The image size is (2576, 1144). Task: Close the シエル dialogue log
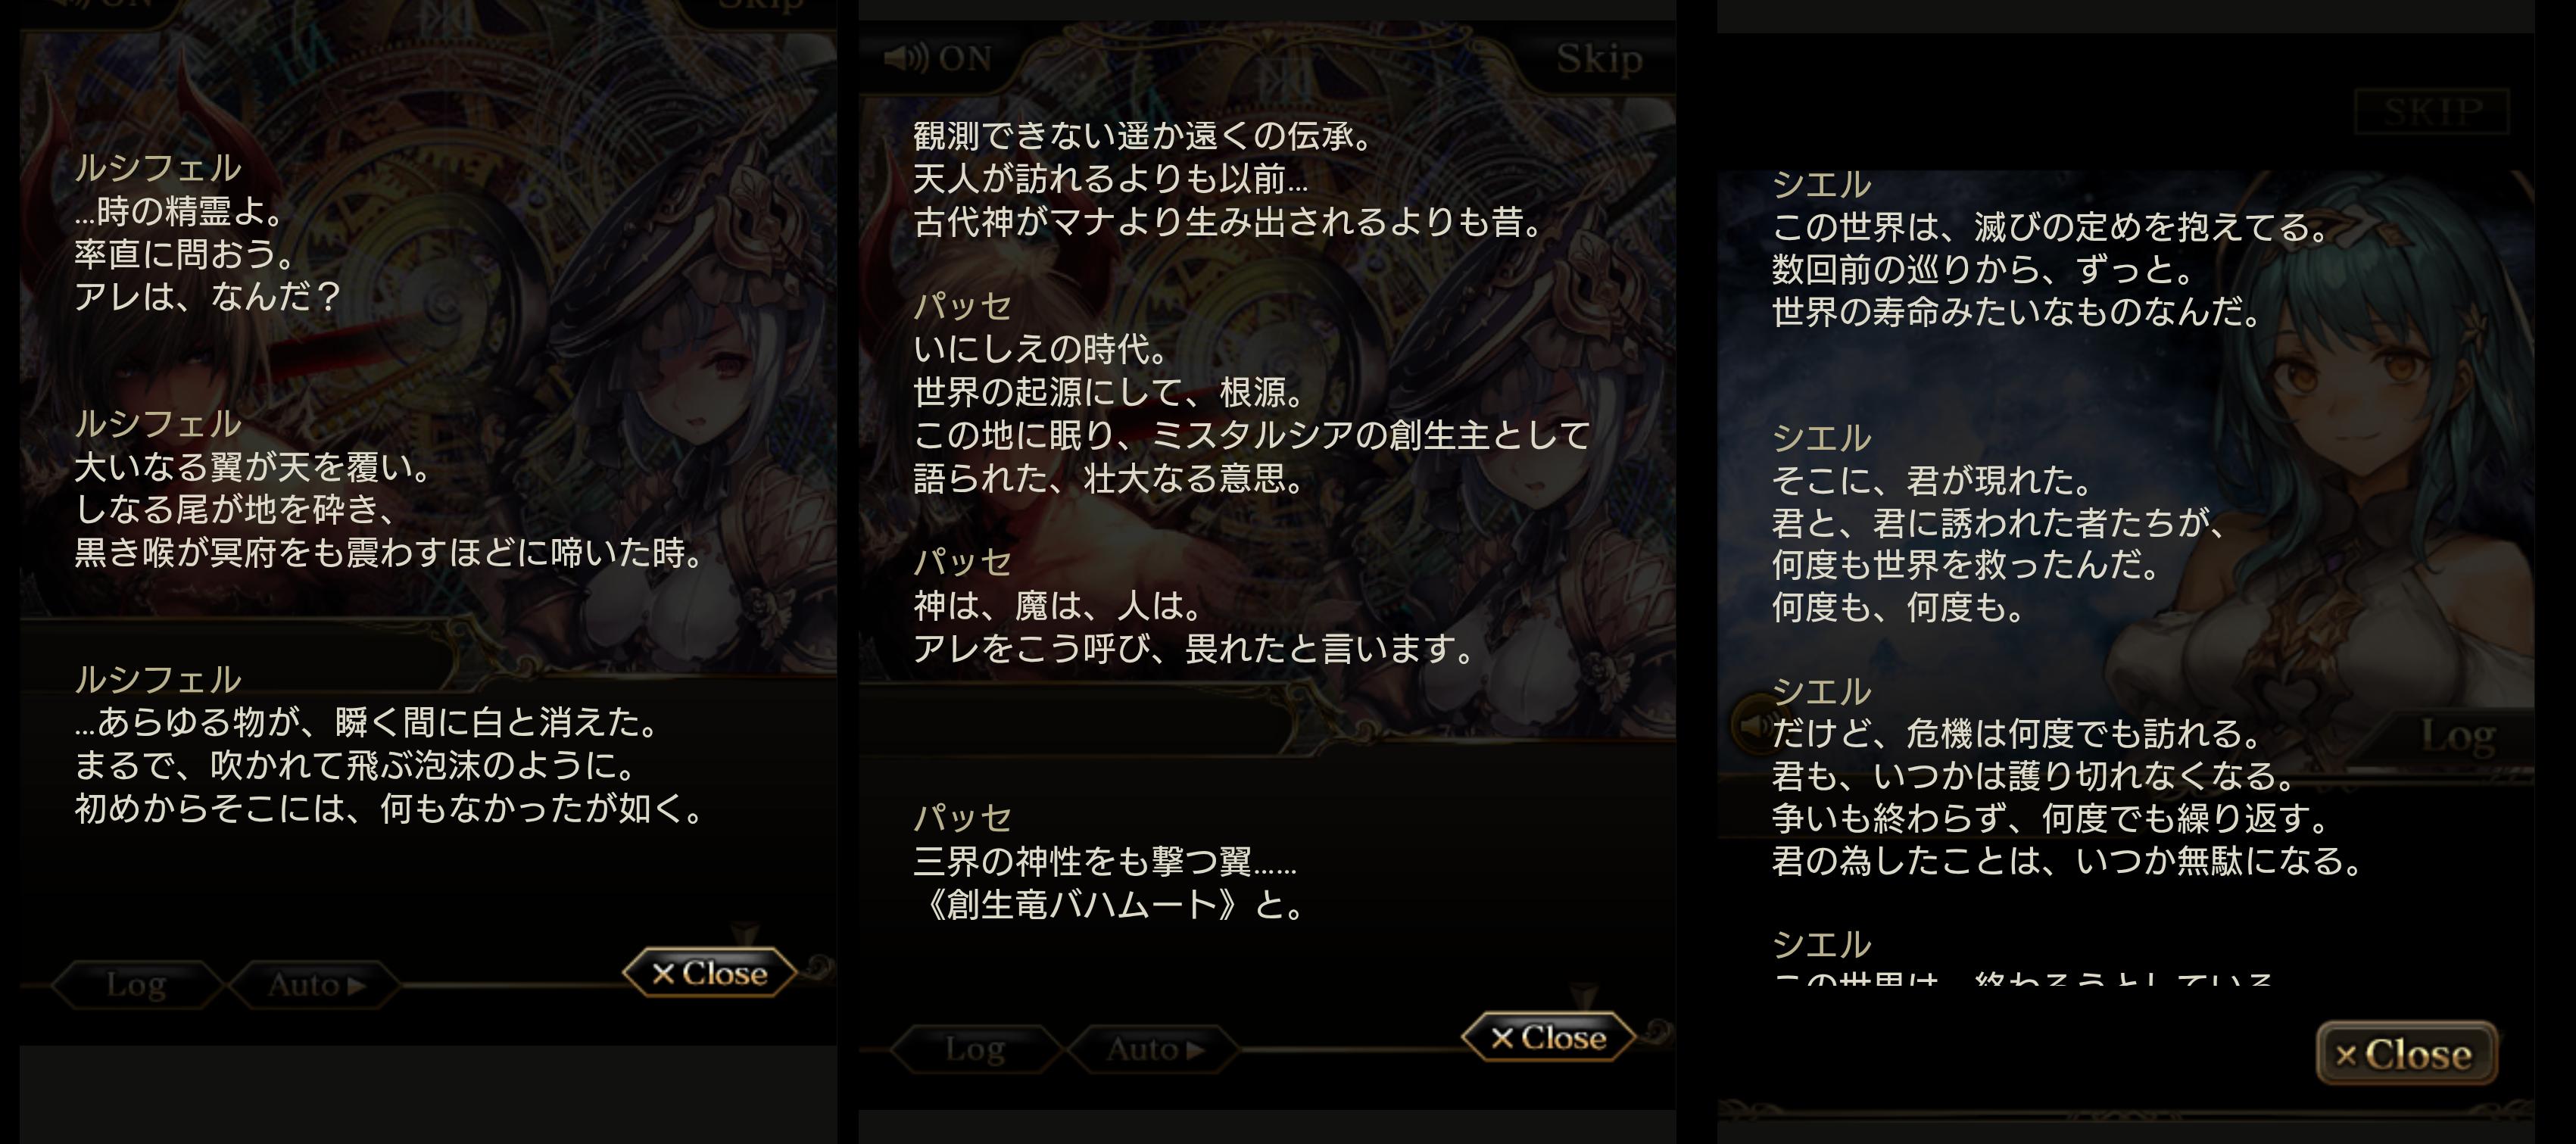tap(2406, 1053)
